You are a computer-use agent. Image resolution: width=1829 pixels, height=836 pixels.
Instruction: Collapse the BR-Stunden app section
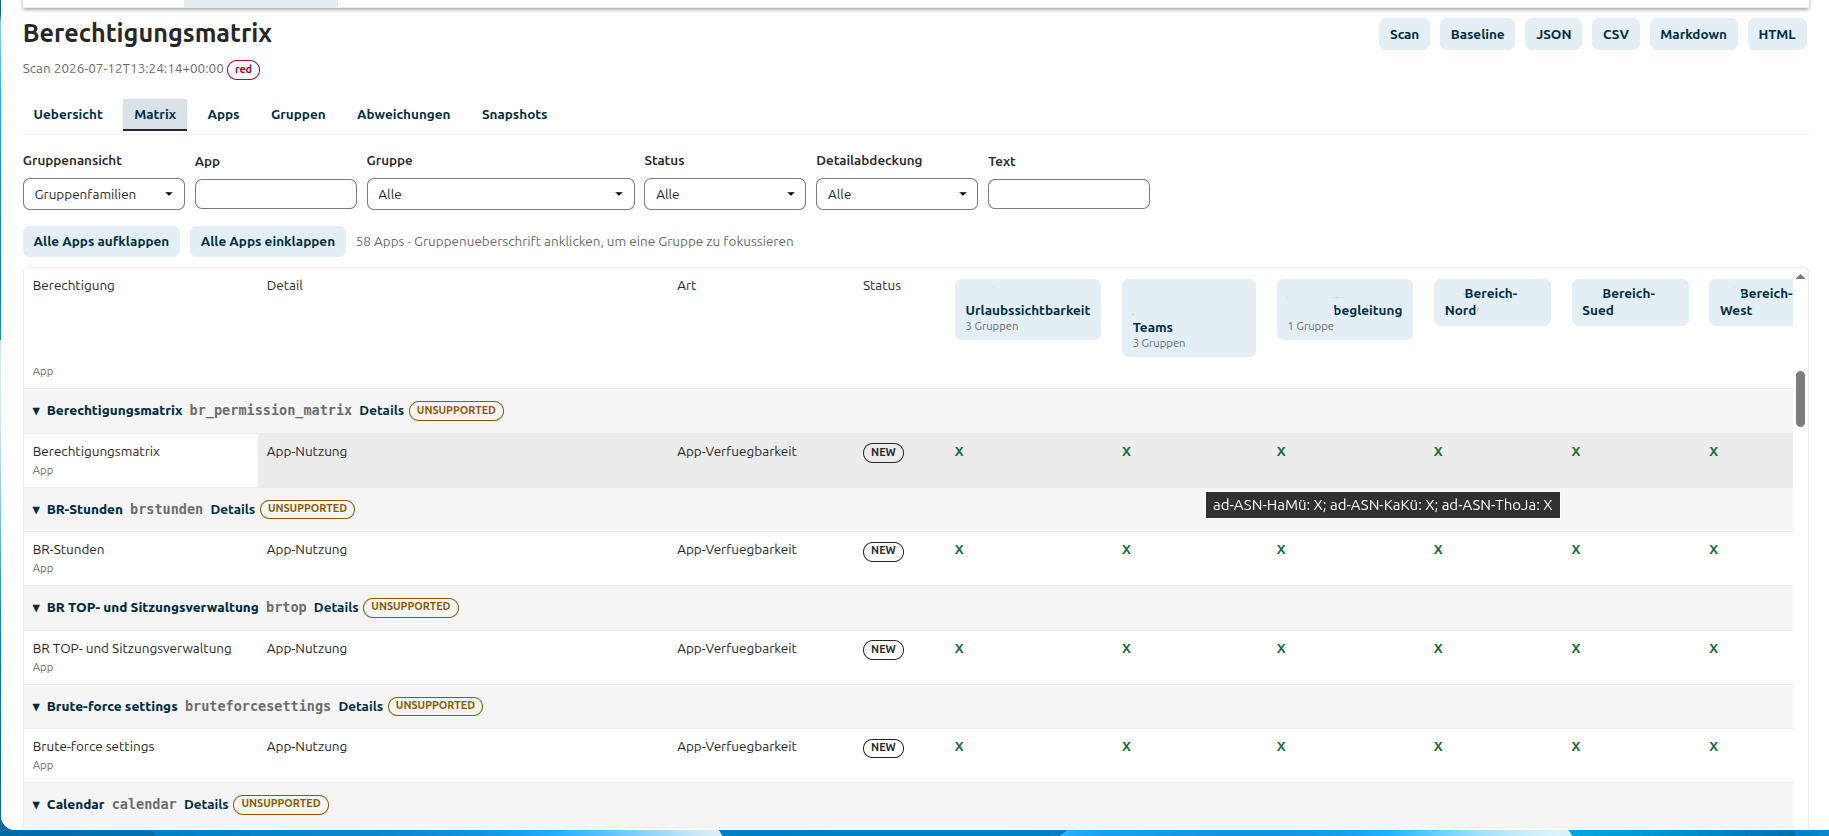pyautogui.click(x=37, y=510)
